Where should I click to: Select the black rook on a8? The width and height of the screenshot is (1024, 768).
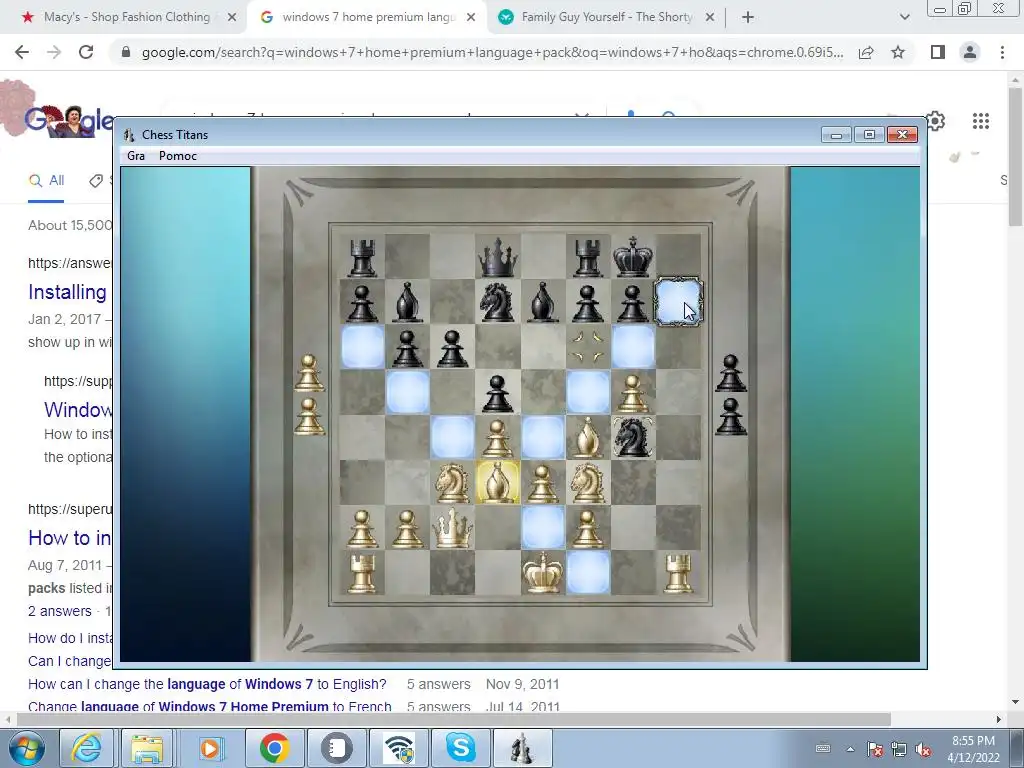click(x=362, y=257)
